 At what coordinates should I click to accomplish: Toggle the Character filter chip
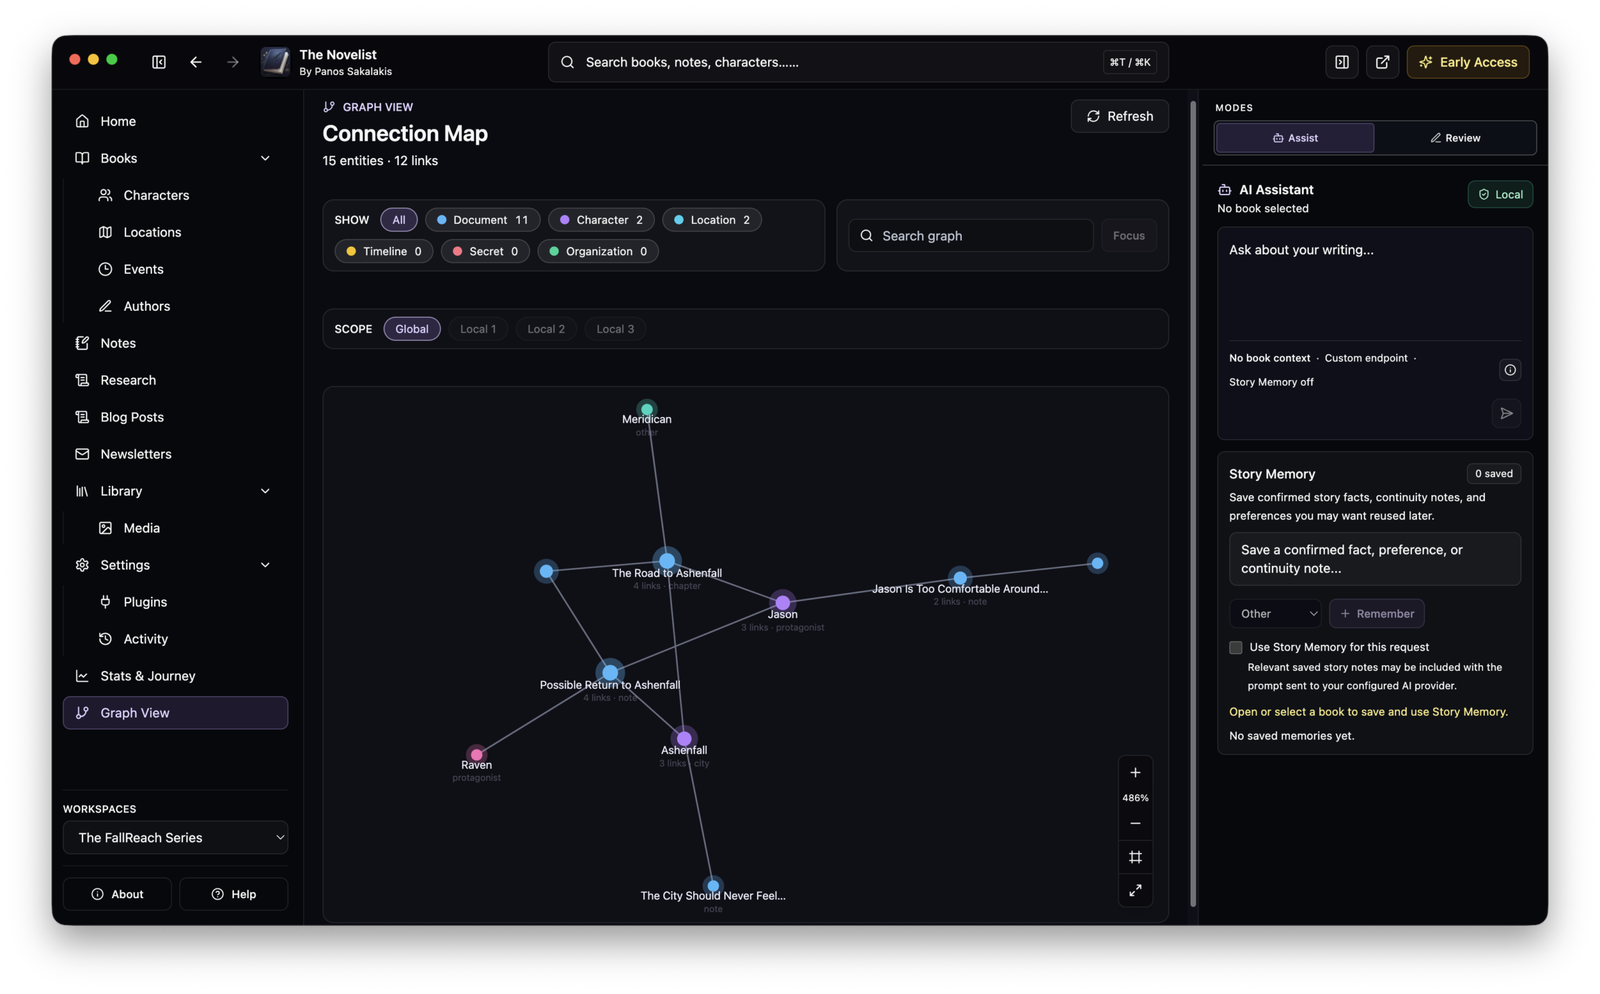(x=601, y=220)
